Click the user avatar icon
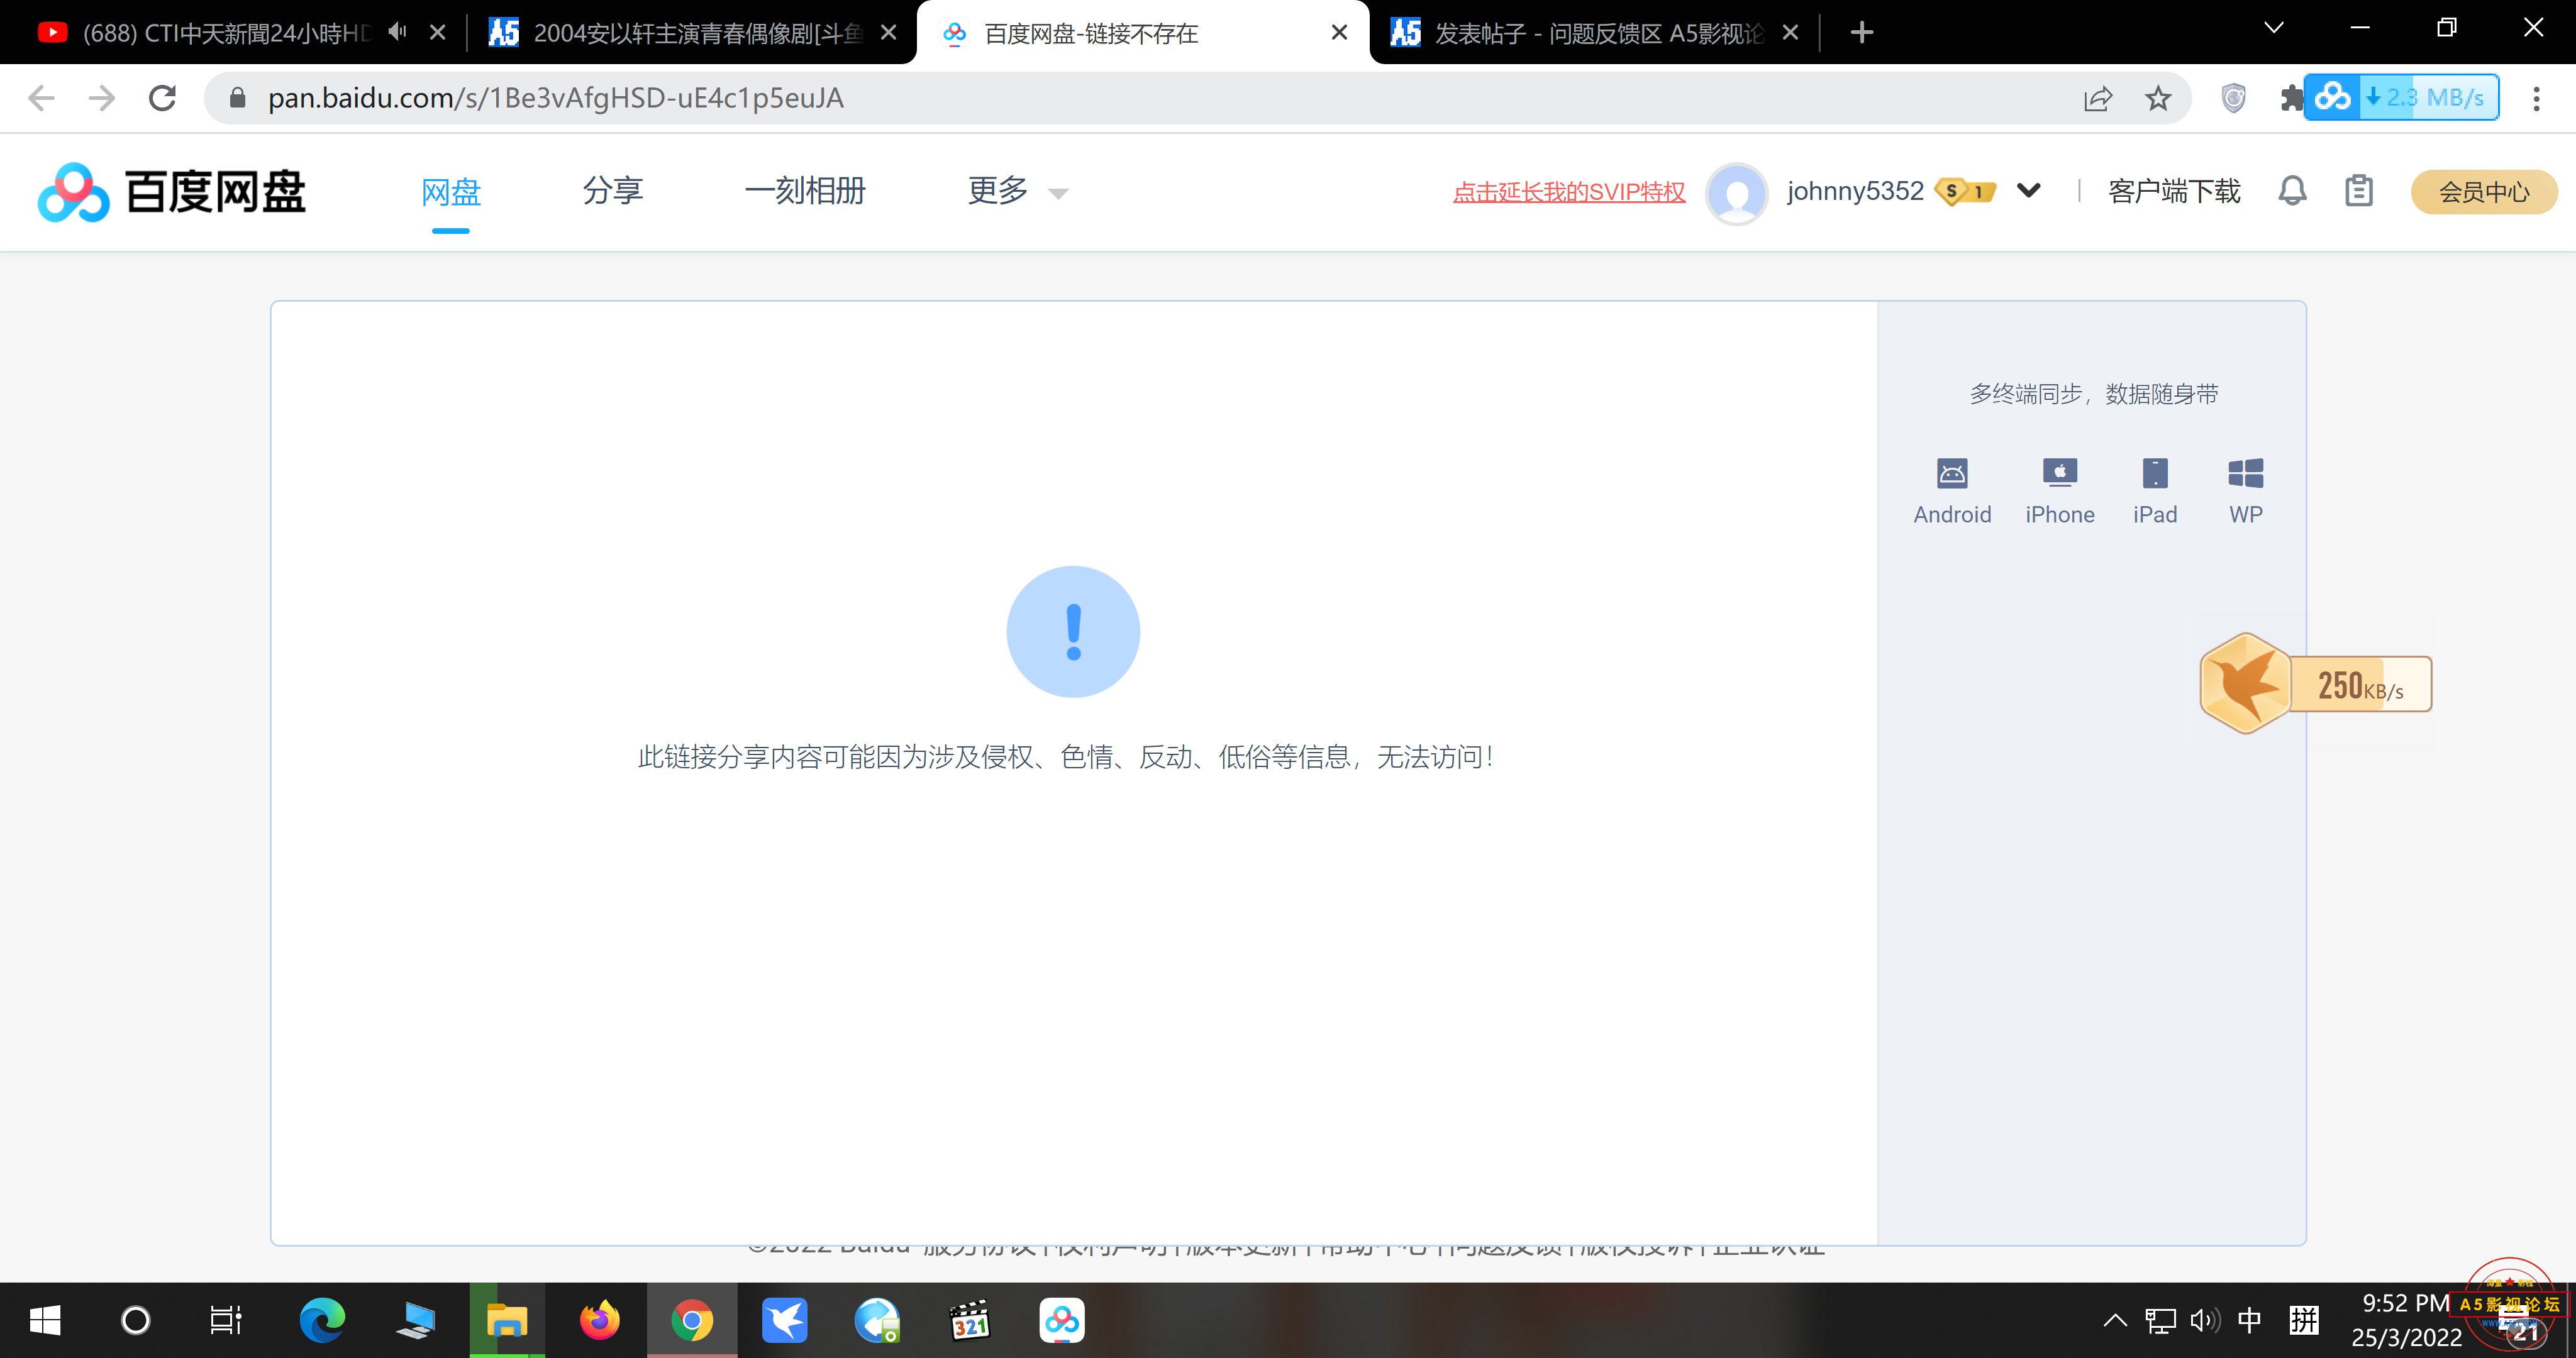Screen dimensions: 2576x1358 coord(1736,193)
